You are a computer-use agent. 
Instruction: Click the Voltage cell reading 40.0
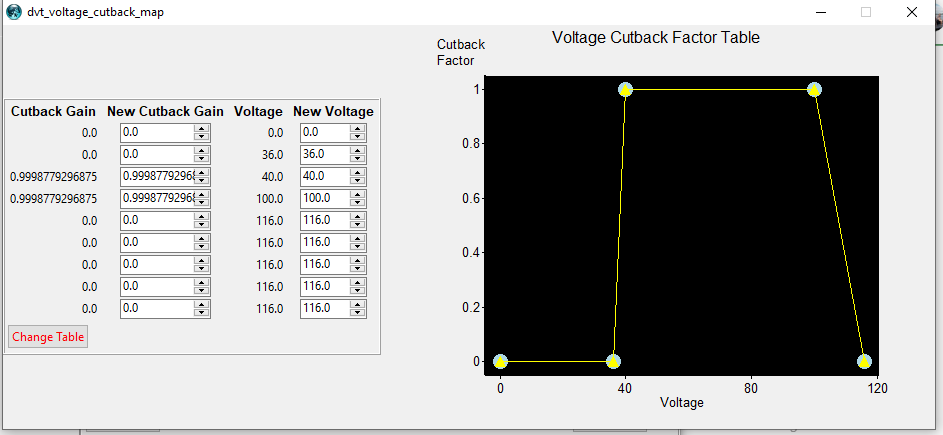click(272, 177)
